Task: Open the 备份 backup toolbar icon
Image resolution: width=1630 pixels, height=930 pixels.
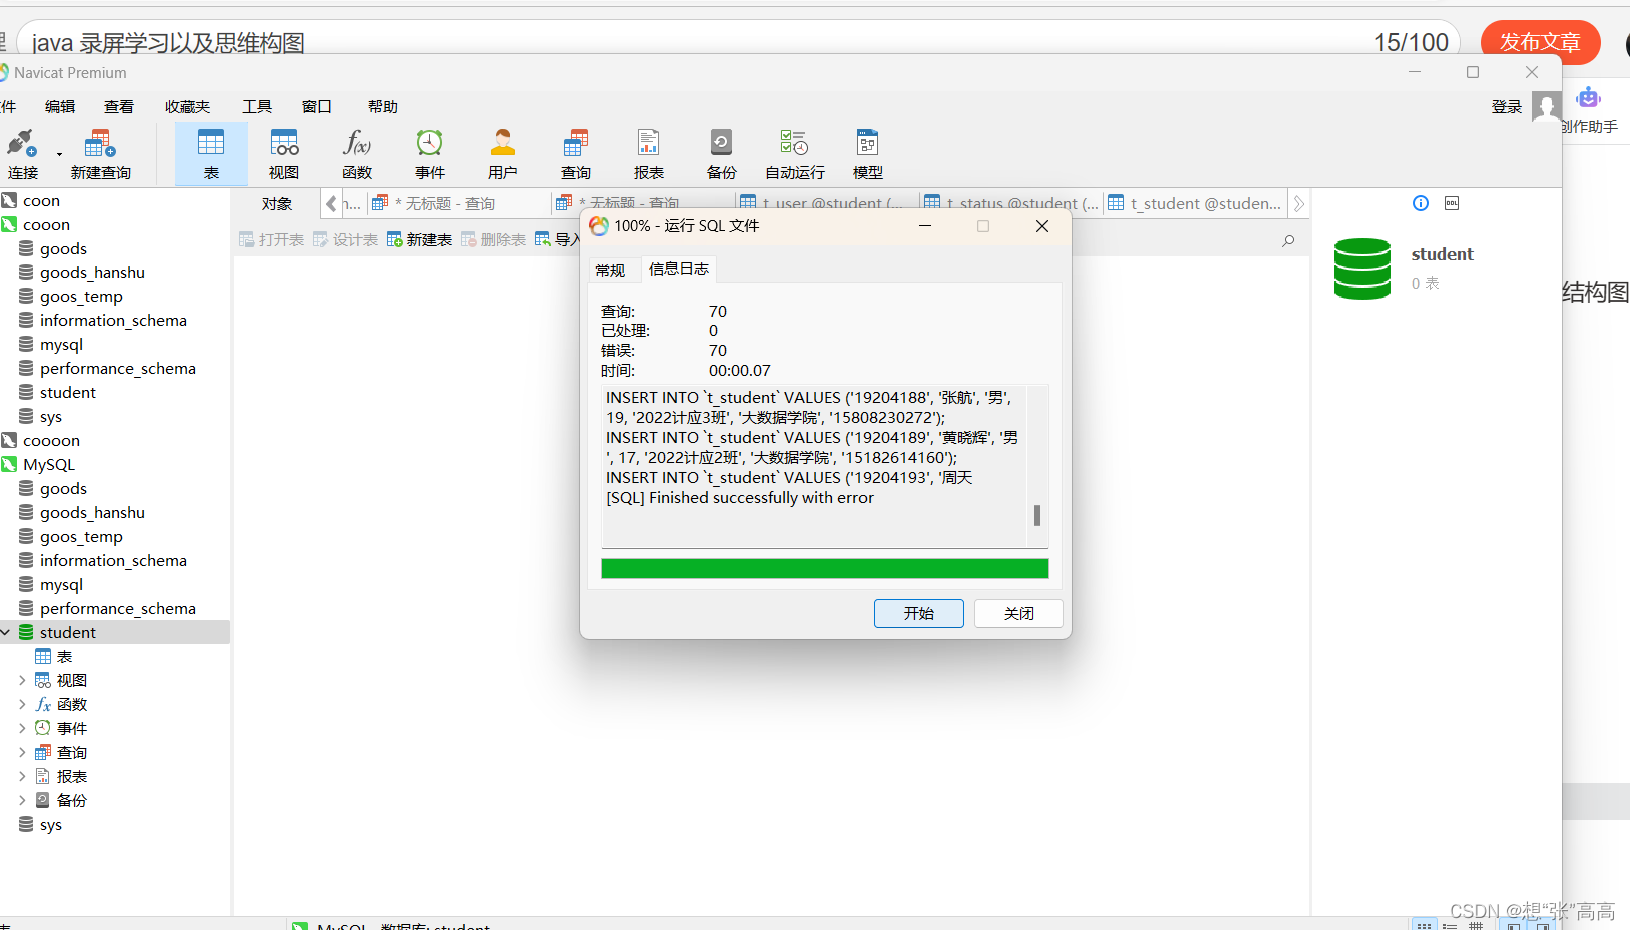Action: point(721,155)
